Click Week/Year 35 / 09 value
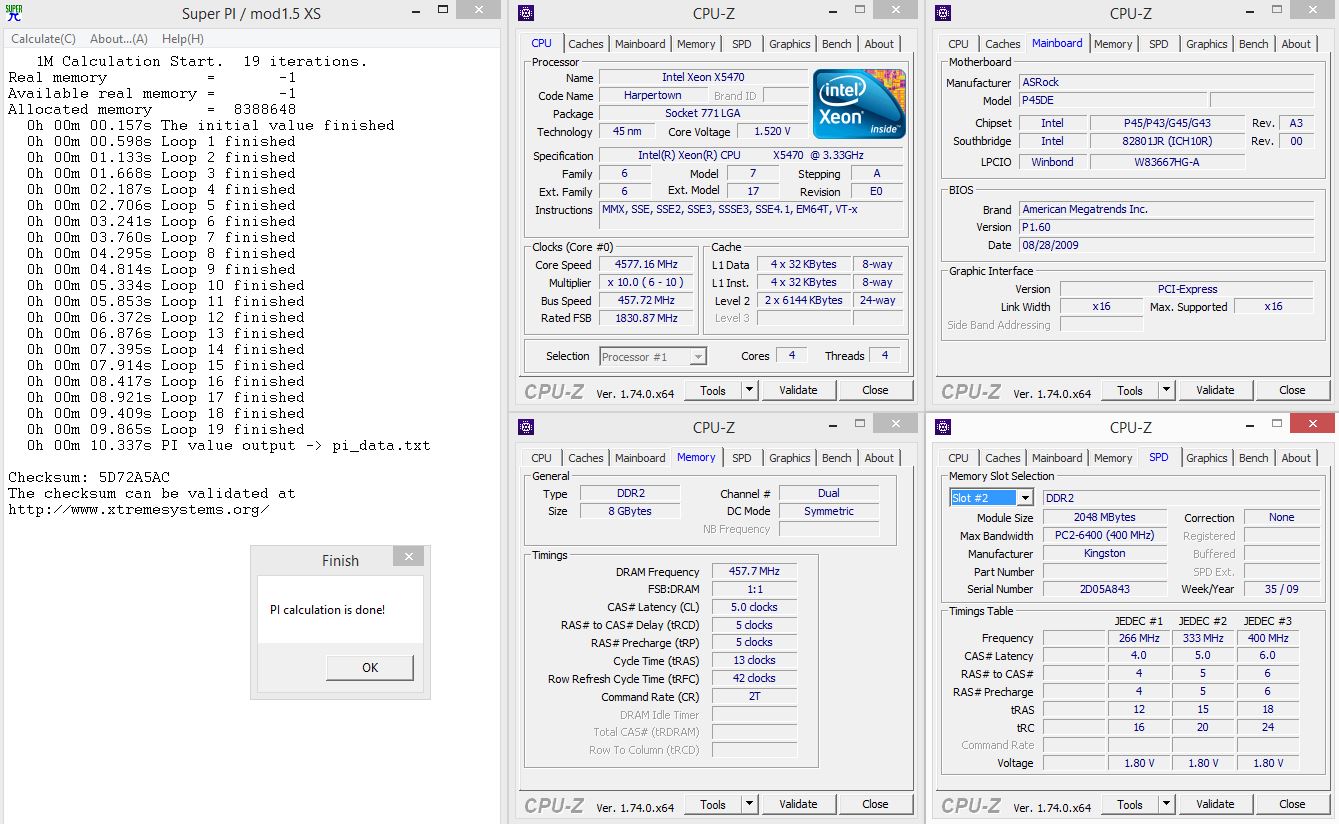The image size is (1339, 824). (1282, 589)
